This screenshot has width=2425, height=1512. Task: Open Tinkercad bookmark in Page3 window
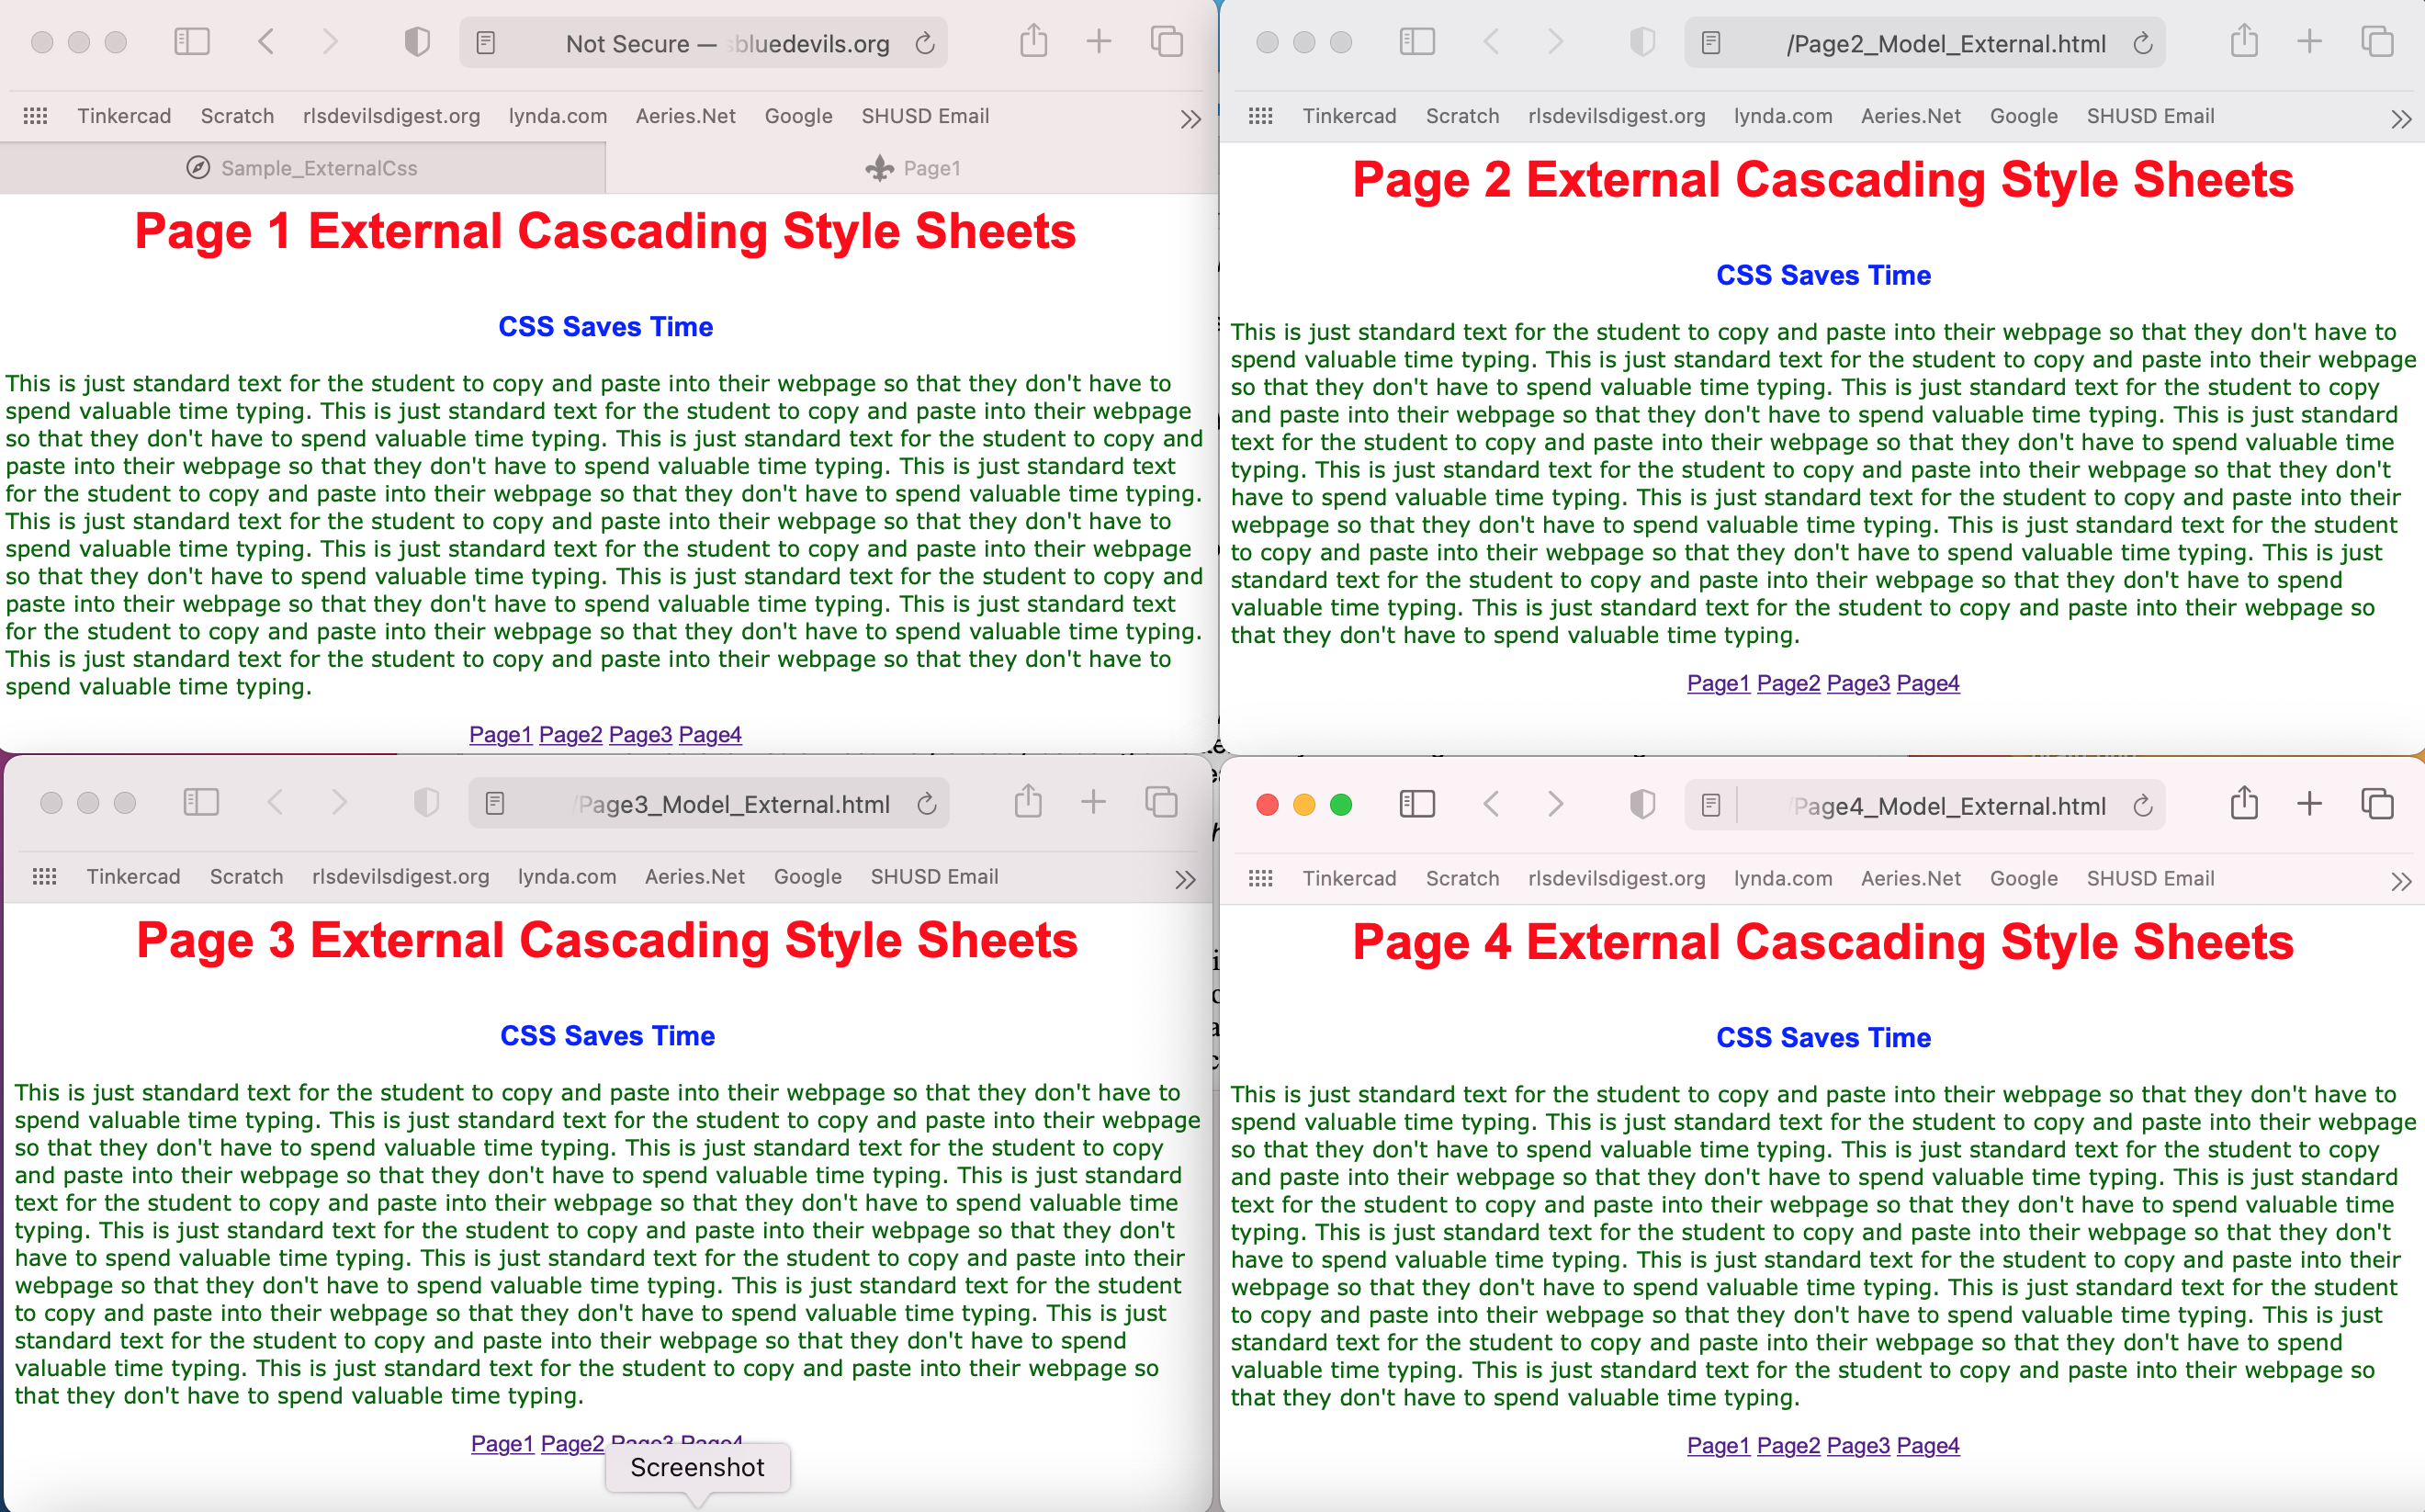coord(133,876)
